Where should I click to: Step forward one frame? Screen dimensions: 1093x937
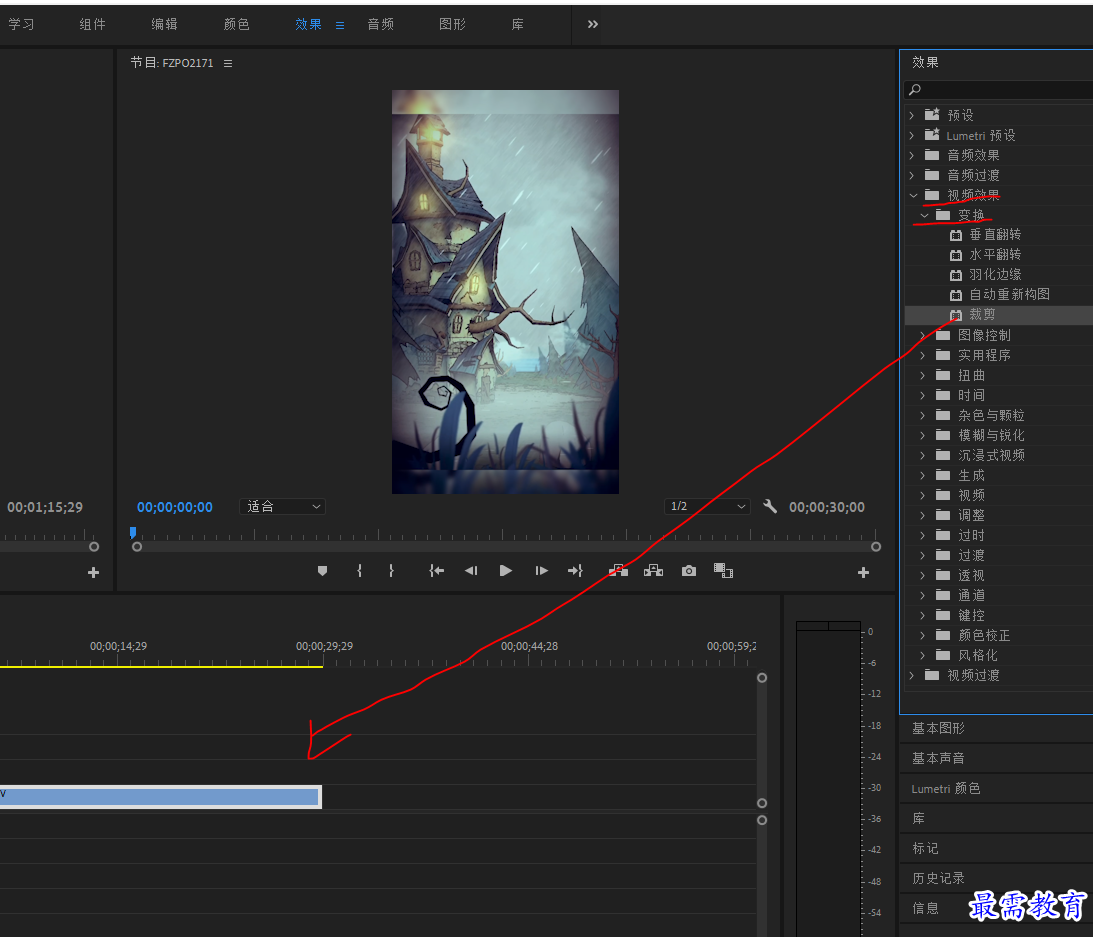tap(542, 571)
